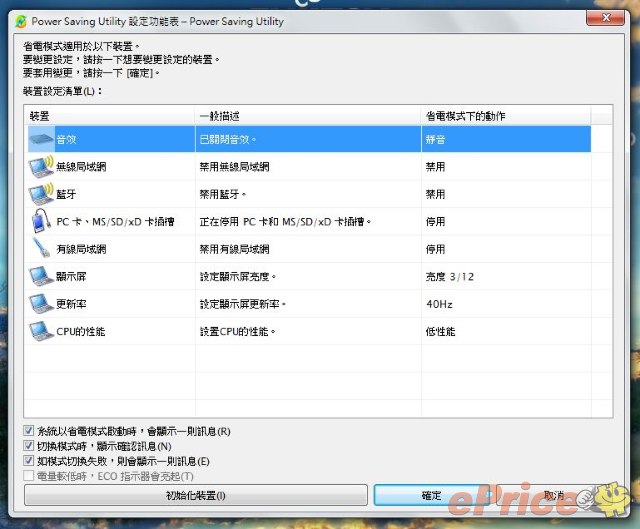The image size is (640, 529).
Task: Click the 初始化裝置(I) button
Action: point(196,496)
